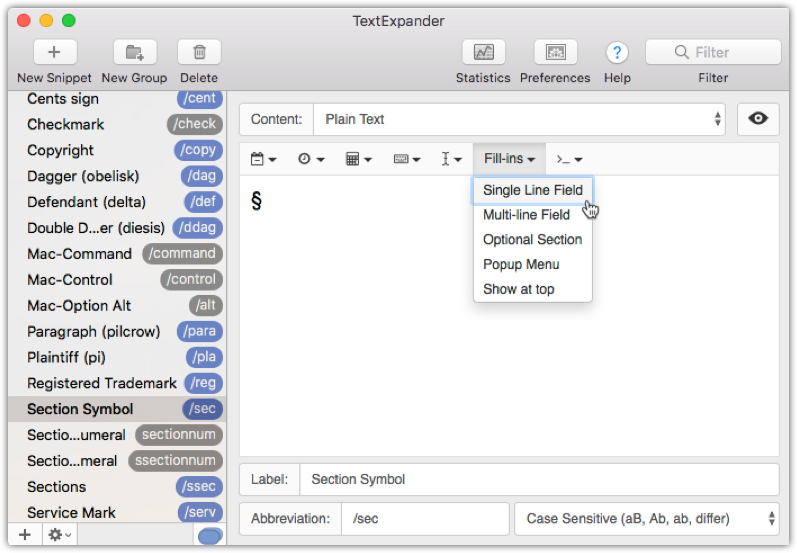The width and height of the screenshot is (797, 553).
Task: Open the keyboard key insert menu
Action: click(x=407, y=159)
